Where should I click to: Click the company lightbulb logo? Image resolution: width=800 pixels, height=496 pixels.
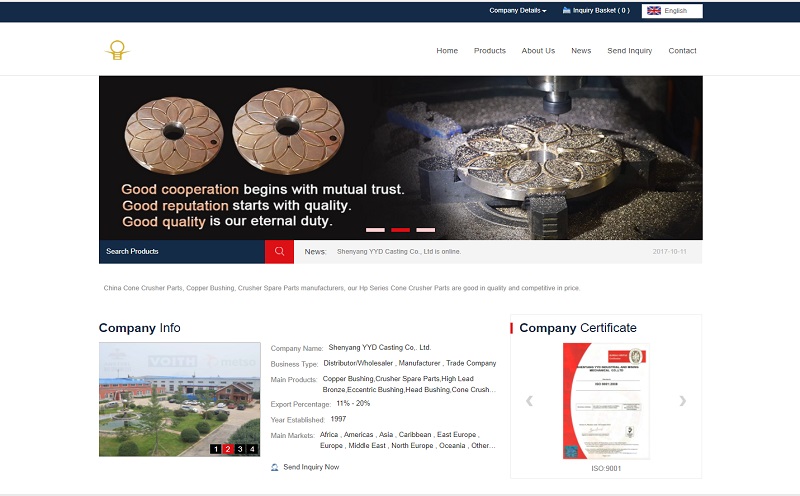[x=117, y=50]
